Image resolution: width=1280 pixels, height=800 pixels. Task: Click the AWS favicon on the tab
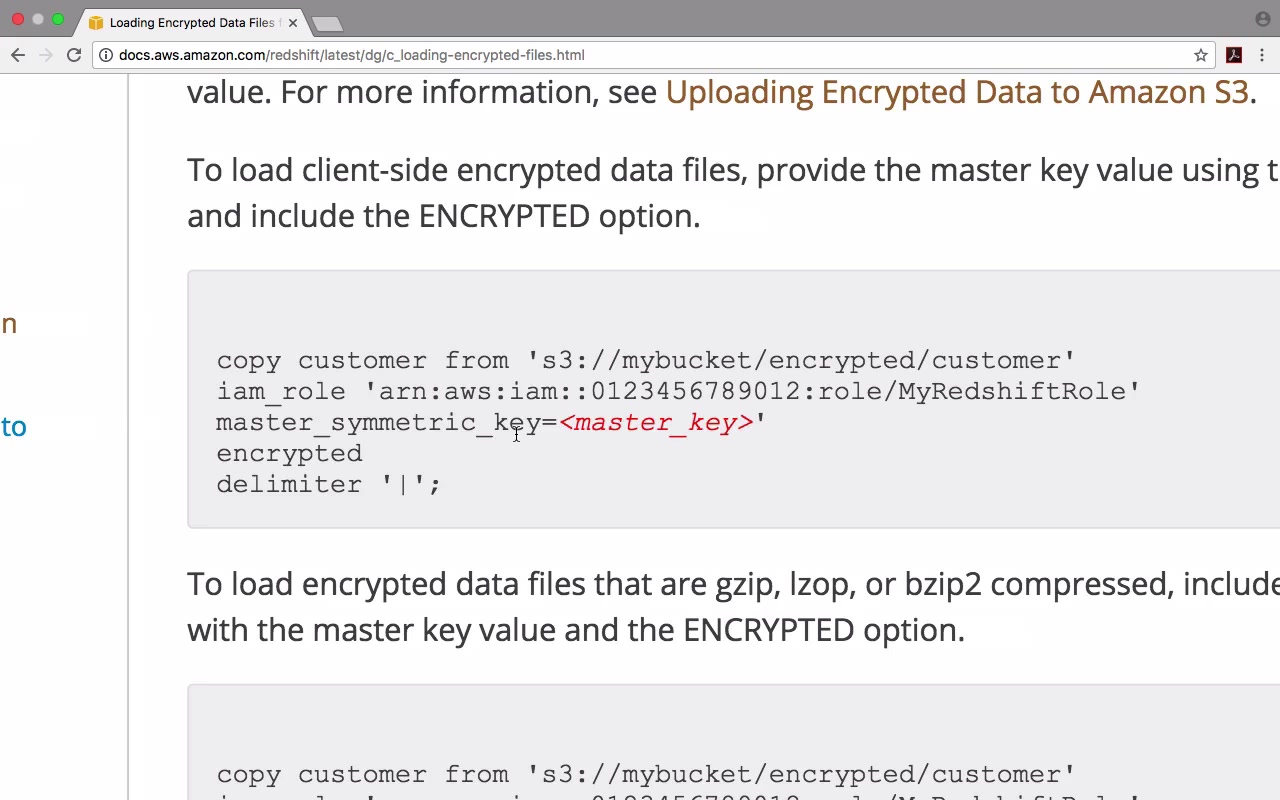pos(96,22)
